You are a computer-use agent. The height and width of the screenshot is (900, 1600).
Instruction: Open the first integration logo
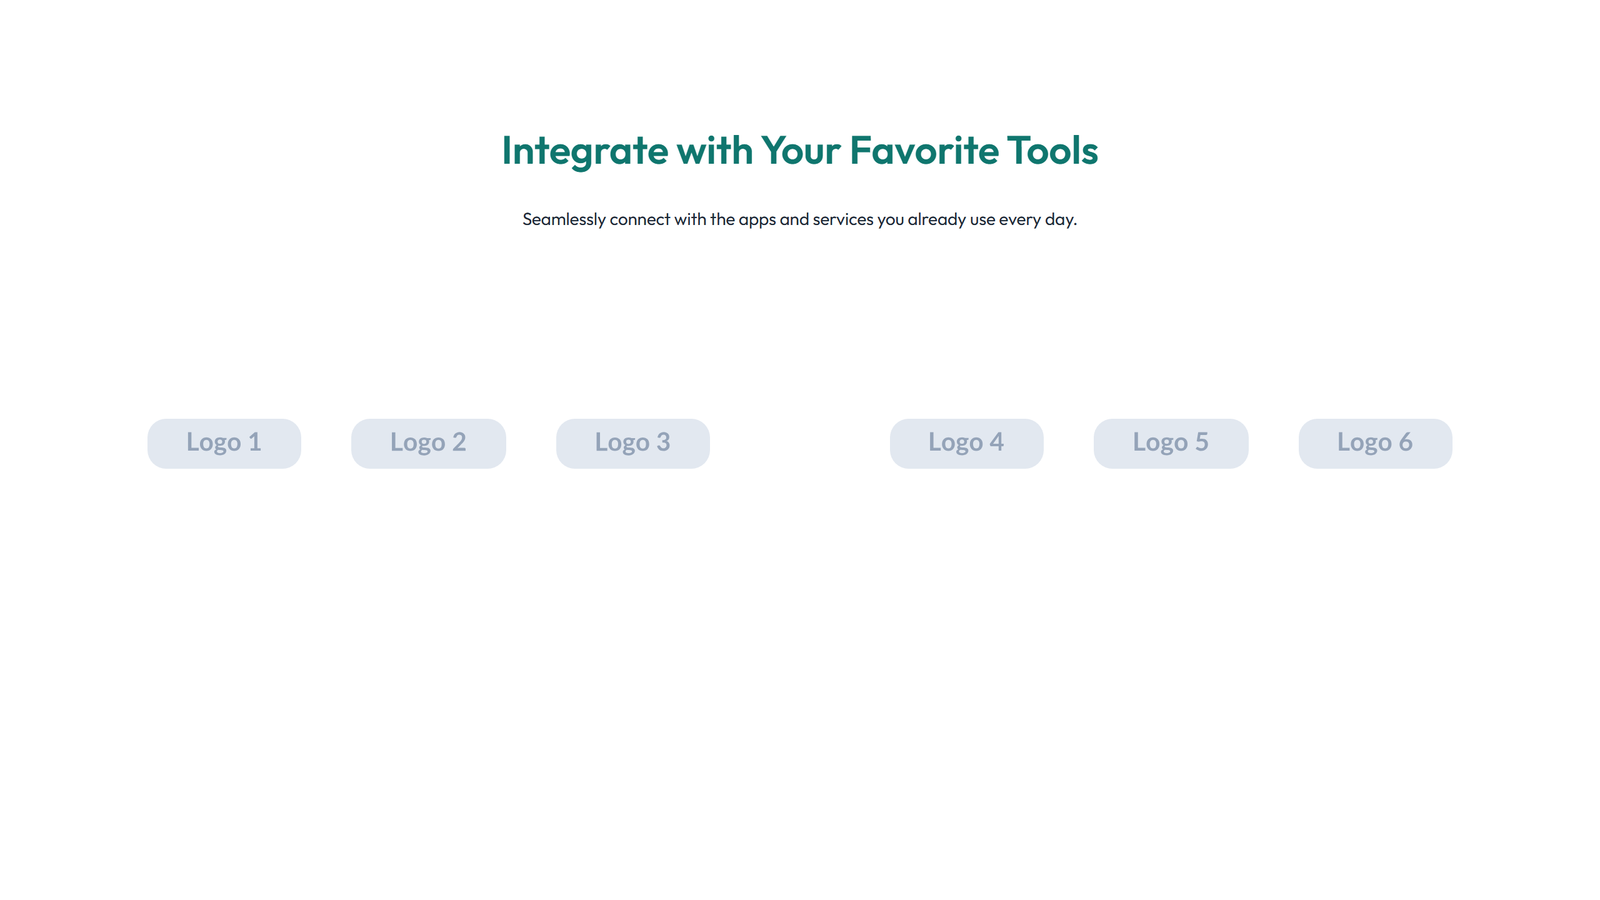point(224,443)
